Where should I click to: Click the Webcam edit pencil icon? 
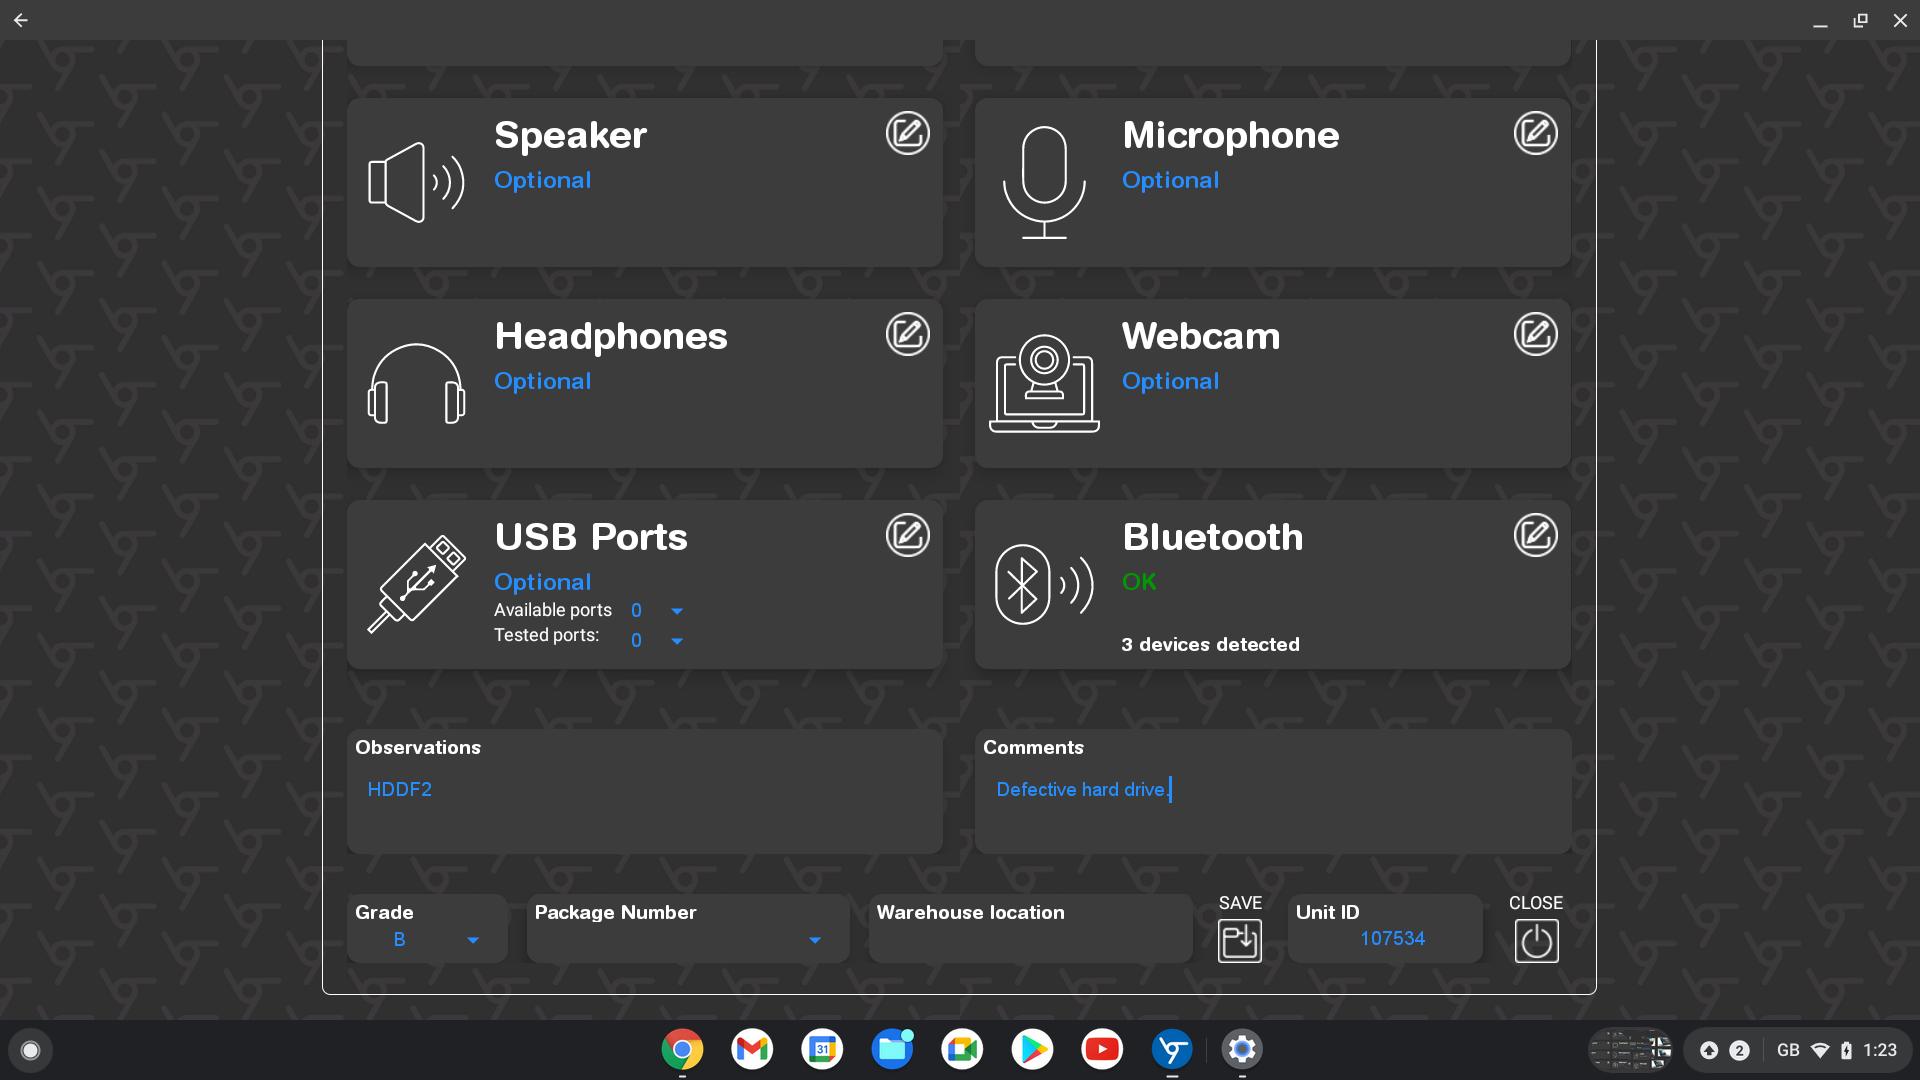pos(1535,334)
